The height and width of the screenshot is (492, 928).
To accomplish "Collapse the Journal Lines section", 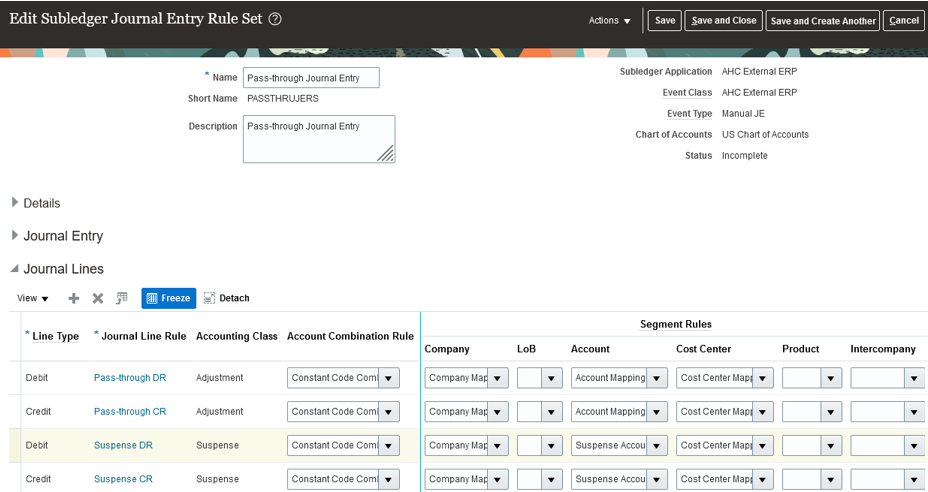I will point(15,269).
